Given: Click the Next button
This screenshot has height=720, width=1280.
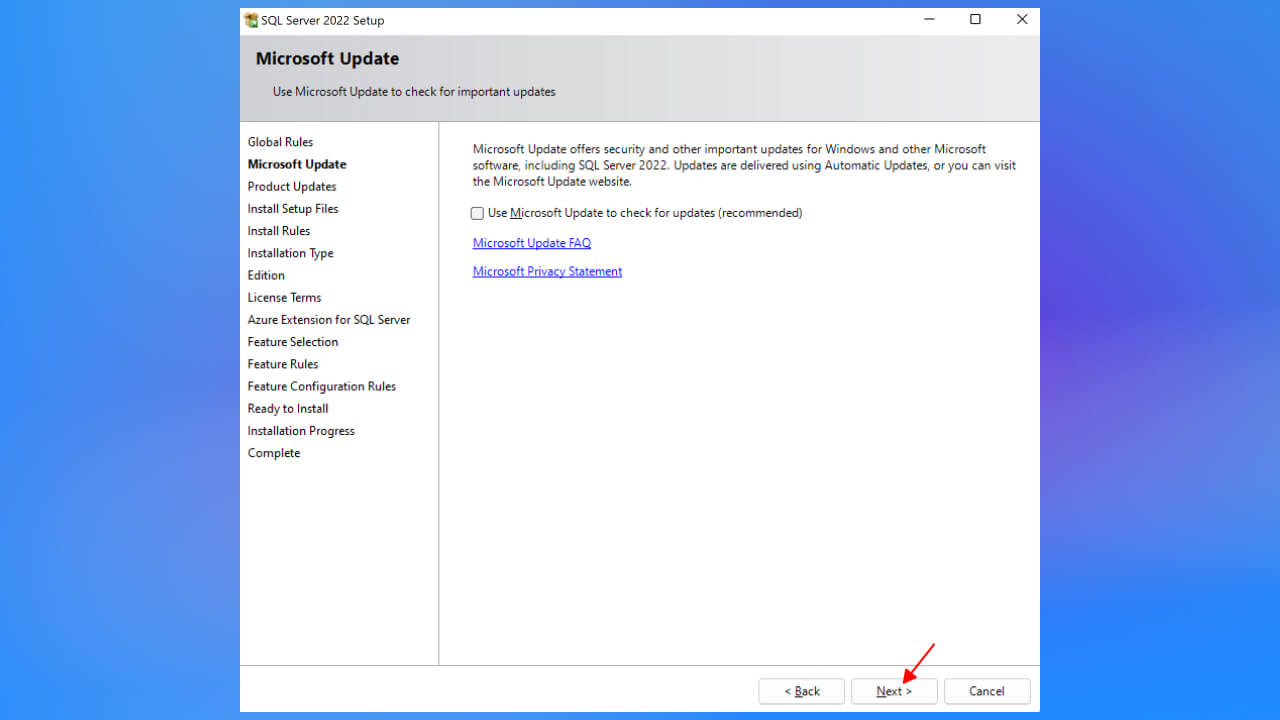Looking at the screenshot, I should tap(894, 691).
